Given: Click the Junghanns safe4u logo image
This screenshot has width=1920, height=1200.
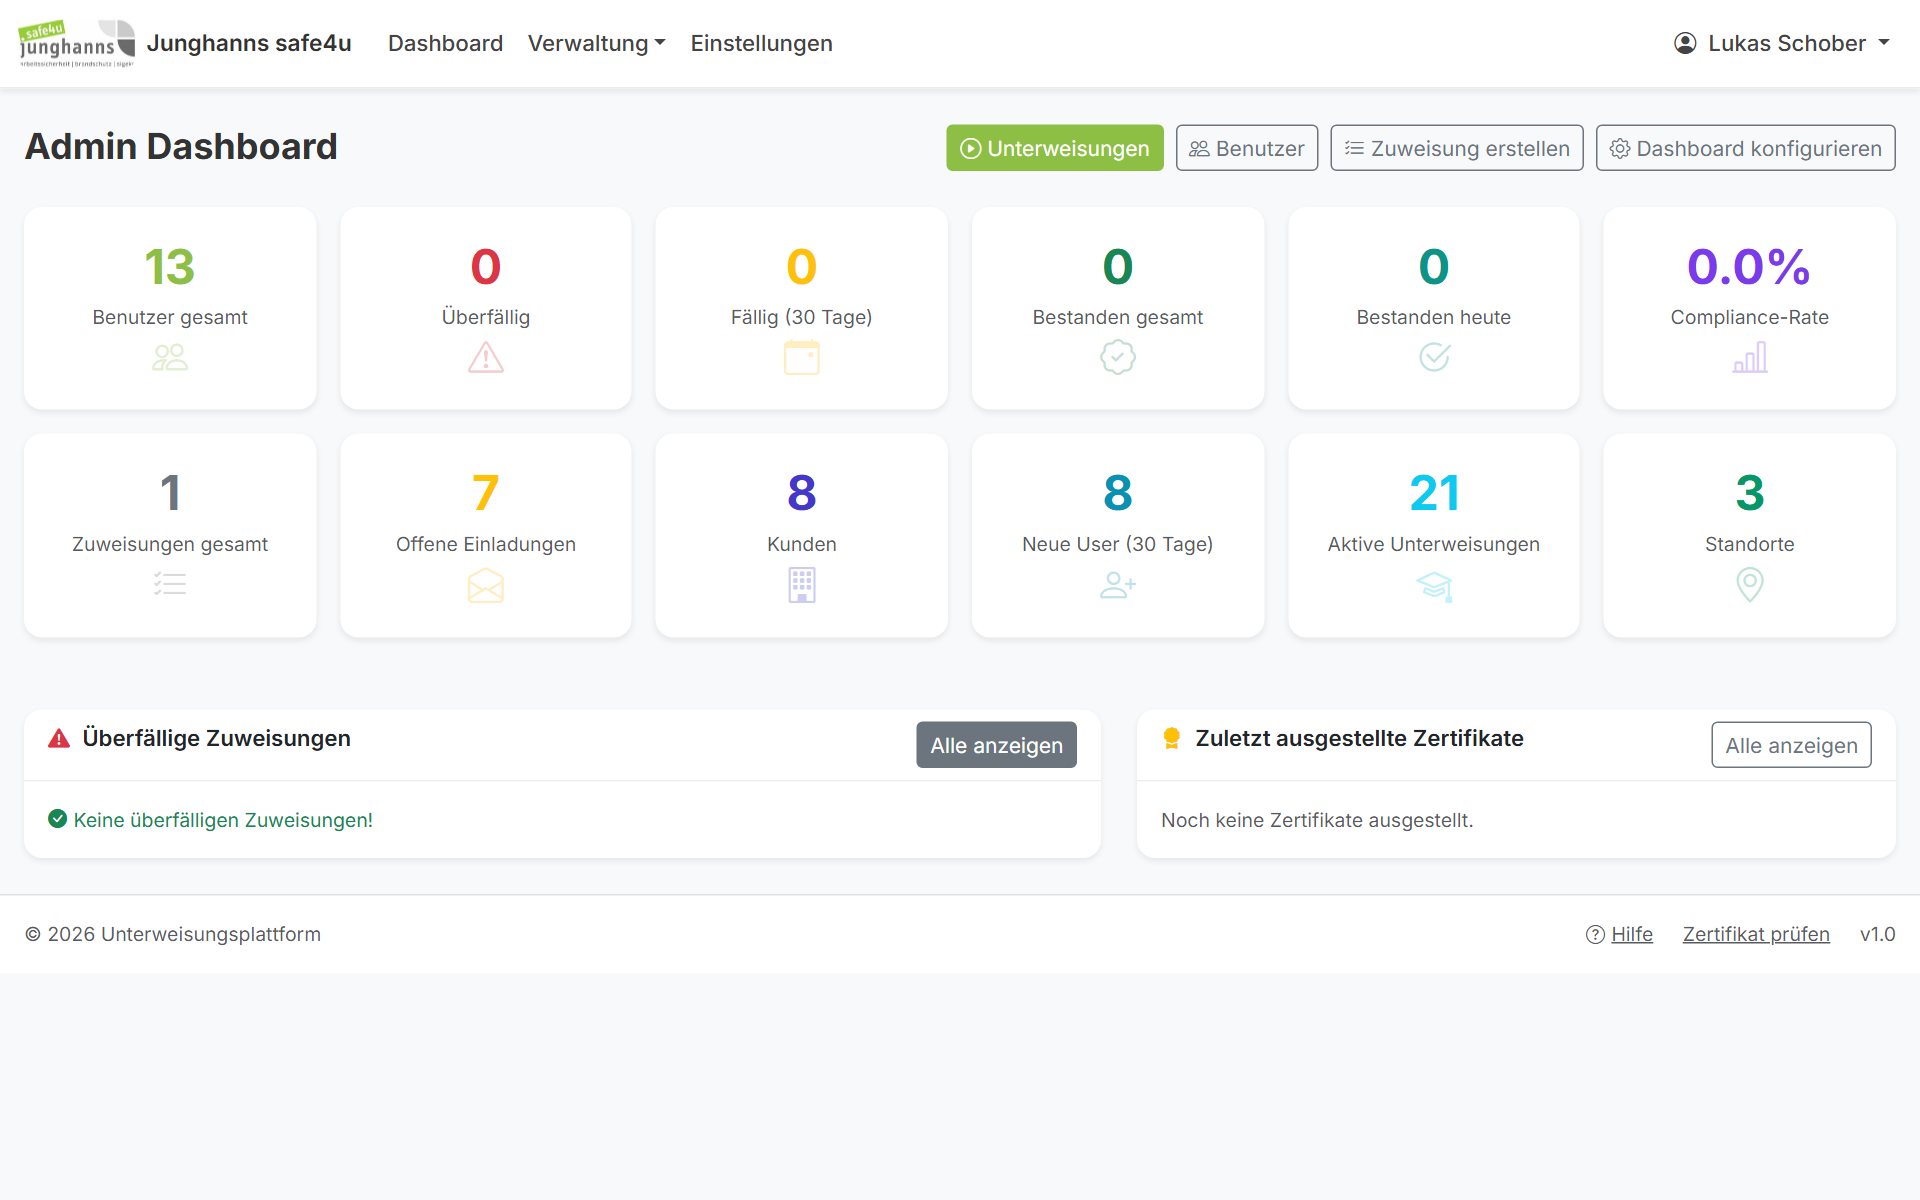Looking at the screenshot, I should [77, 43].
